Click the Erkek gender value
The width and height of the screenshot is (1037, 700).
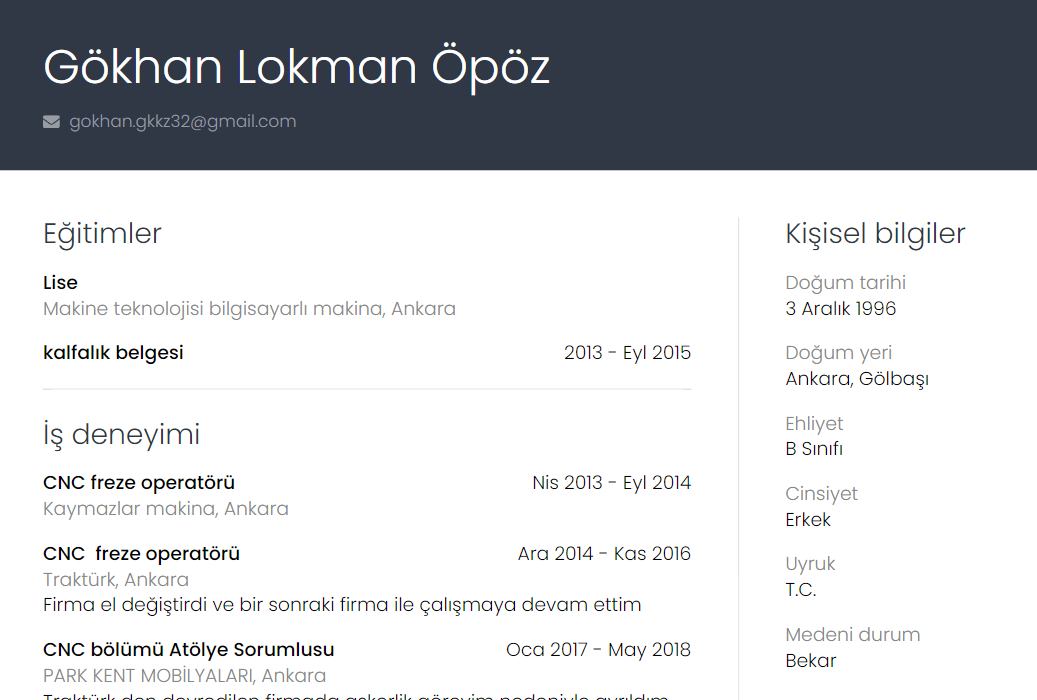(808, 520)
